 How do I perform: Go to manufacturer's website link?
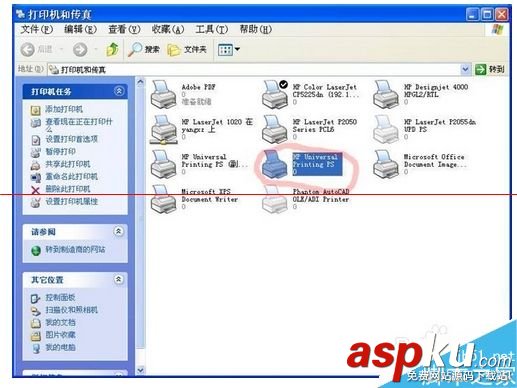coord(75,249)
